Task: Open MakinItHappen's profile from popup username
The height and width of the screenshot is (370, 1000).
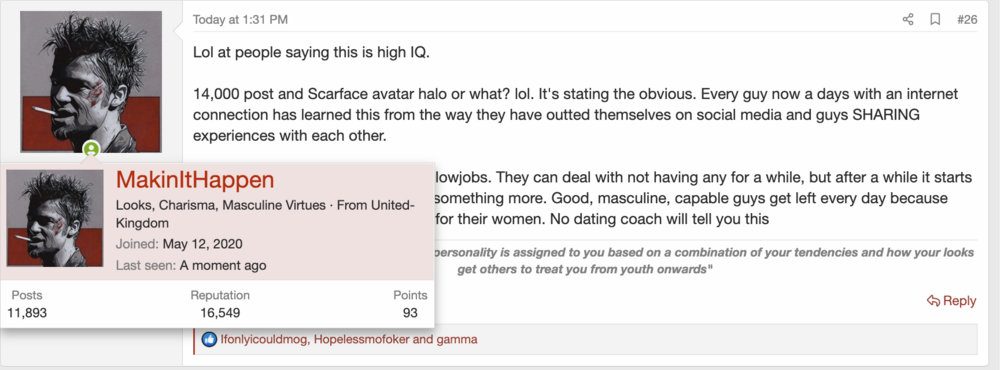Action: pos(195,180)
